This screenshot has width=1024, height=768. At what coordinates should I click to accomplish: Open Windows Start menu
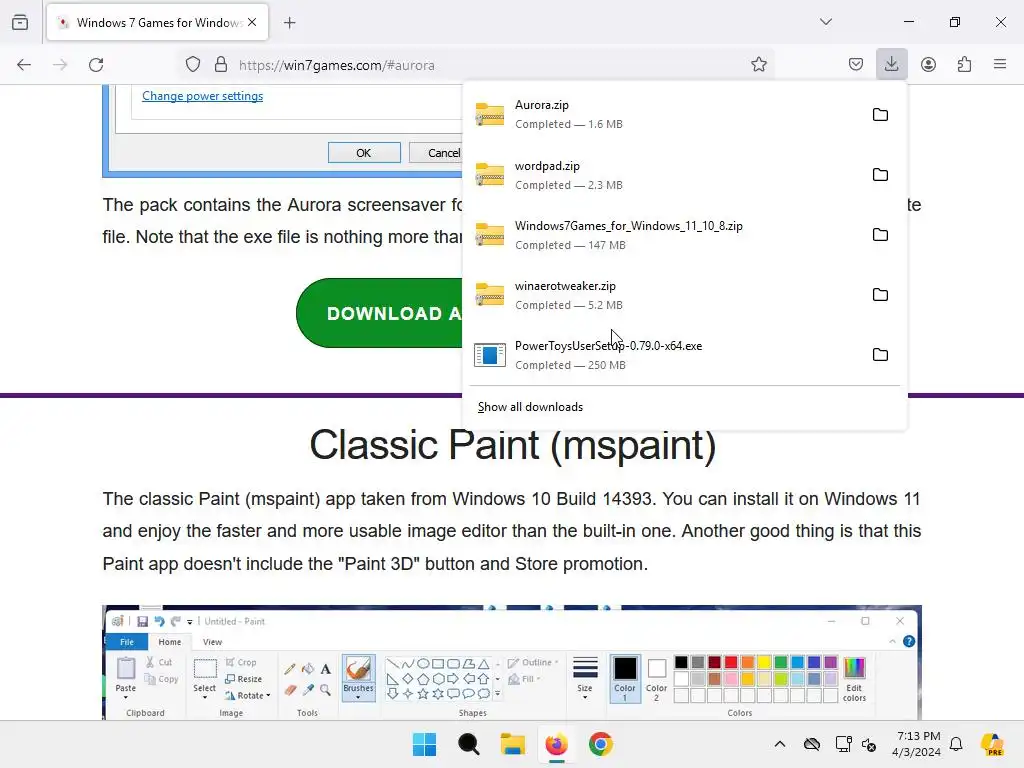pyautogui.click(x=424, y=744)
